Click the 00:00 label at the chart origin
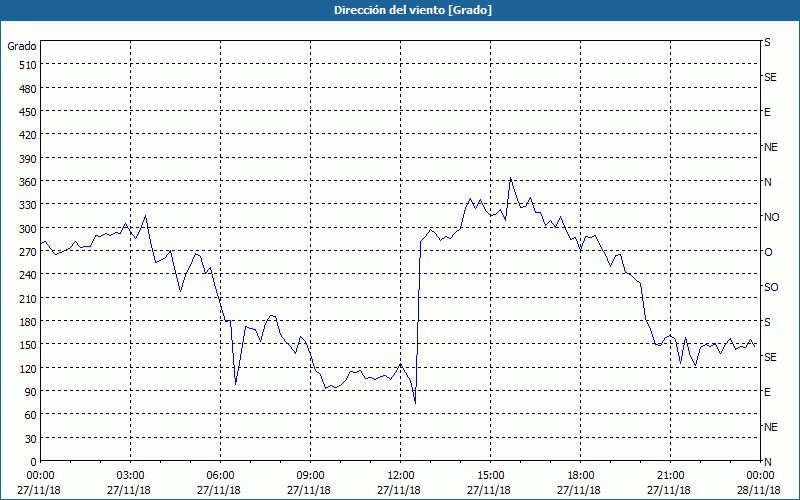The image size is (800, 500). (40, 476)
